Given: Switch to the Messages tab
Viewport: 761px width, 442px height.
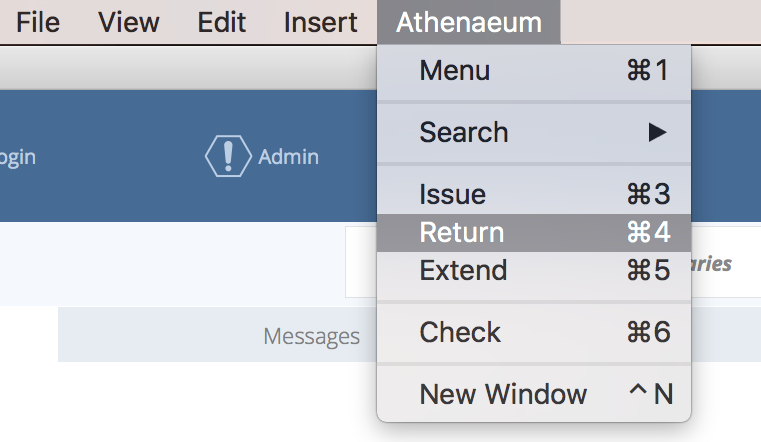Looking at the screenshot, I should click(311, 336).
